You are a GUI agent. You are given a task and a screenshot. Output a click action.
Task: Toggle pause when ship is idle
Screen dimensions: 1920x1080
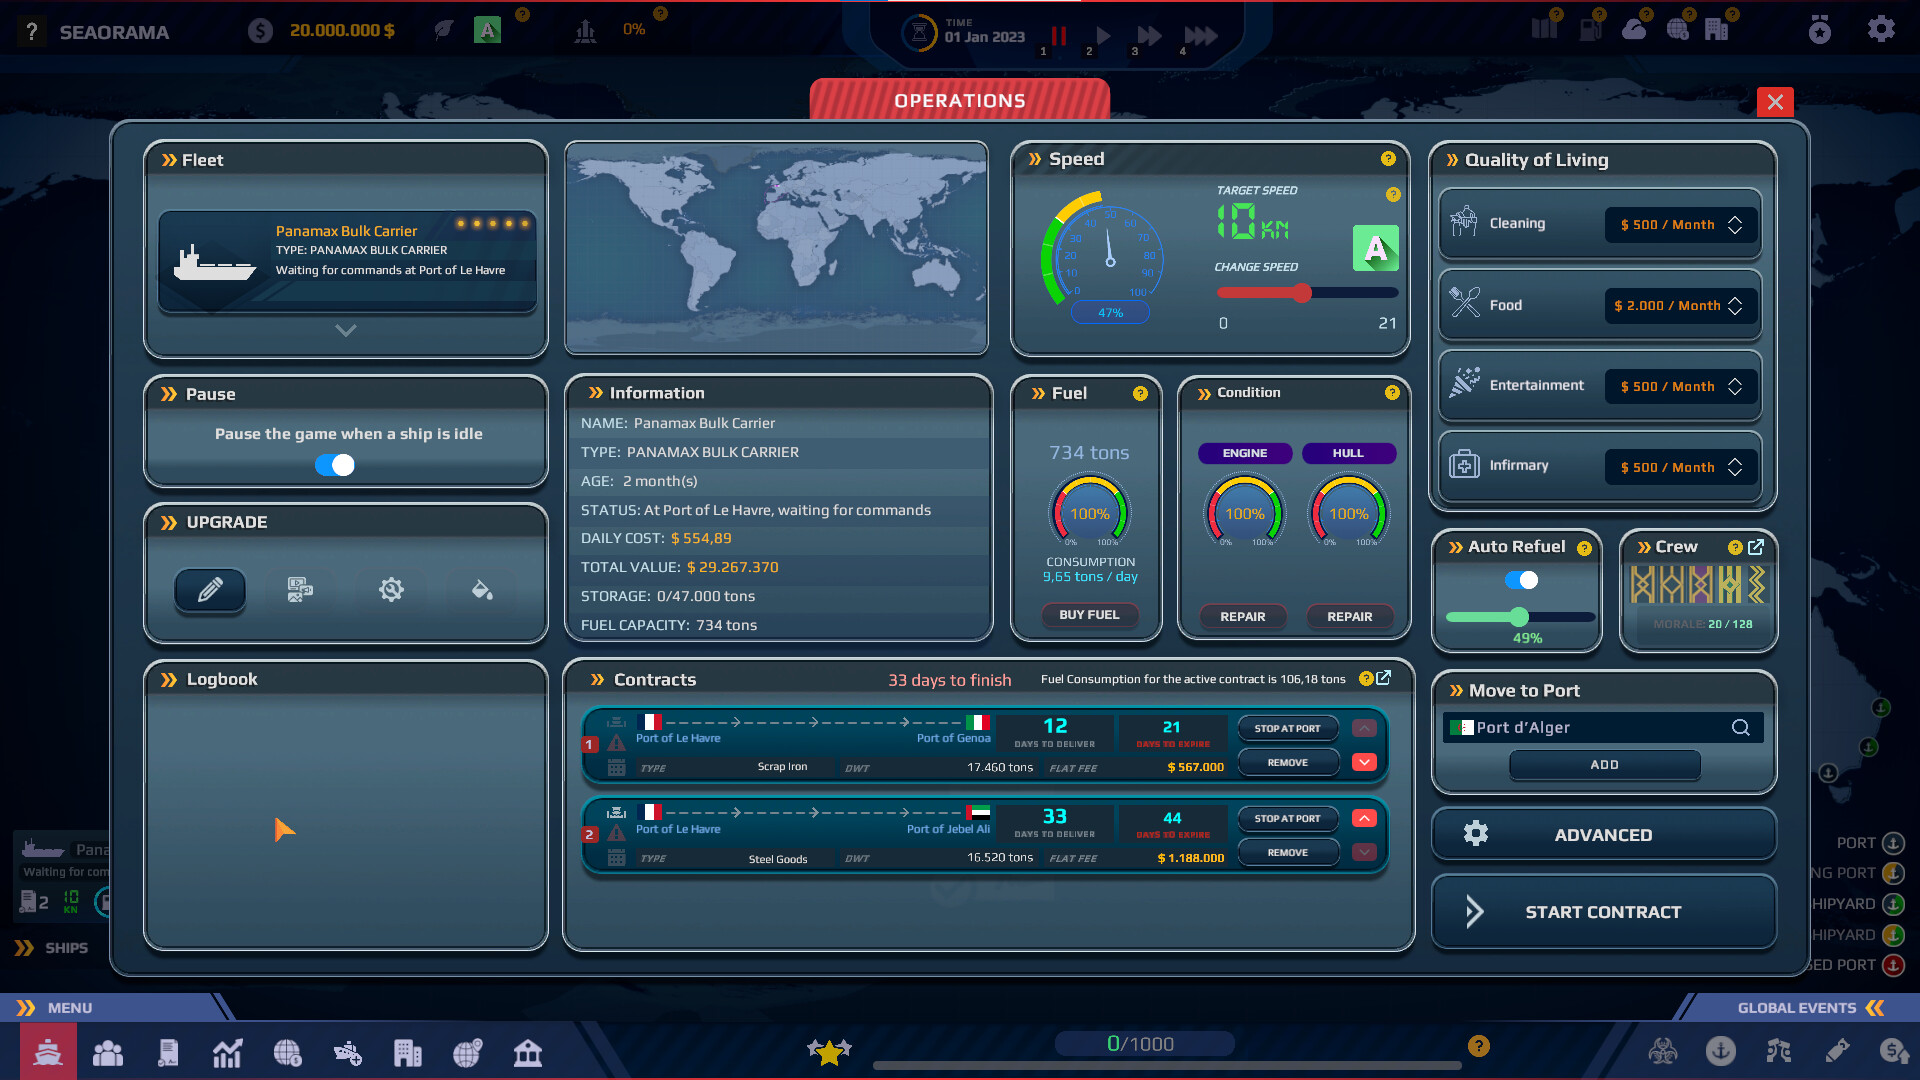334,463
